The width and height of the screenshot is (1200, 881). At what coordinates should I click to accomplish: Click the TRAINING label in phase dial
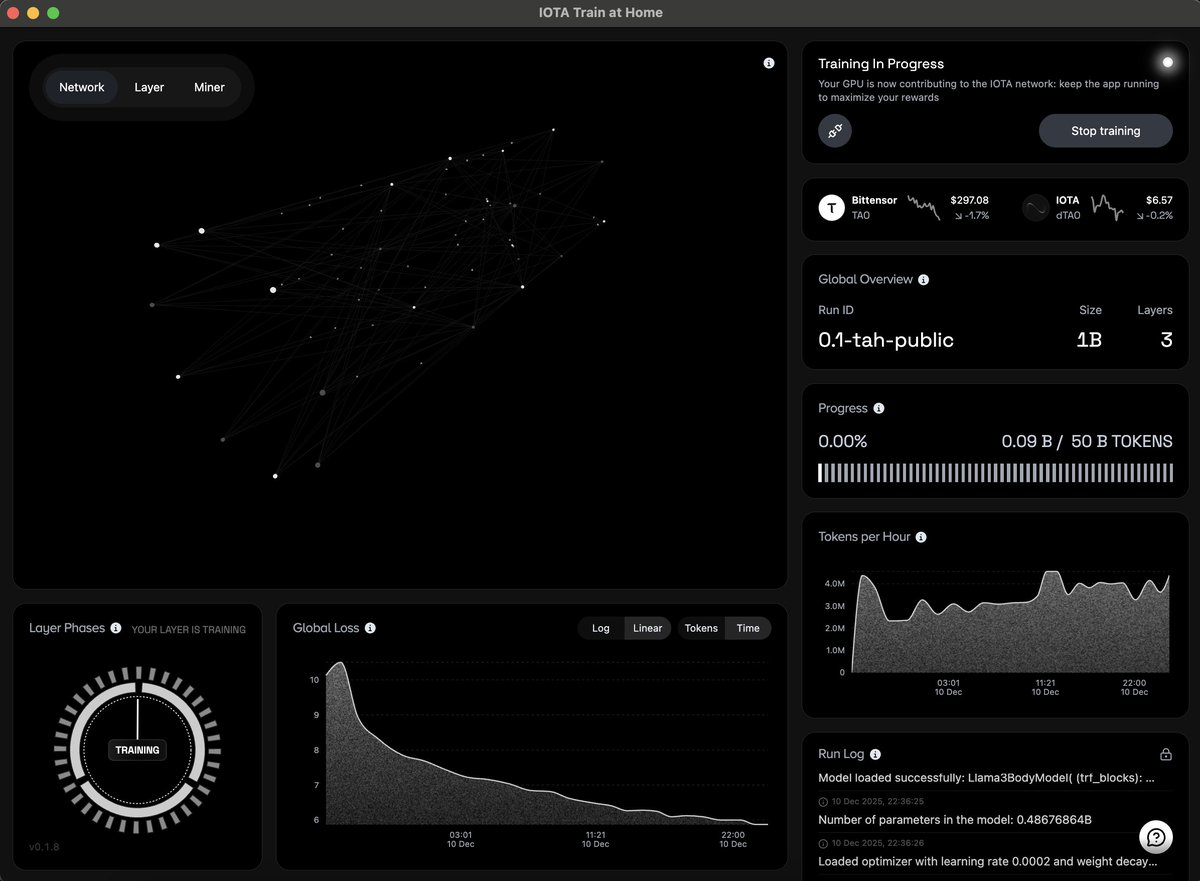click(x=137, y=750)
